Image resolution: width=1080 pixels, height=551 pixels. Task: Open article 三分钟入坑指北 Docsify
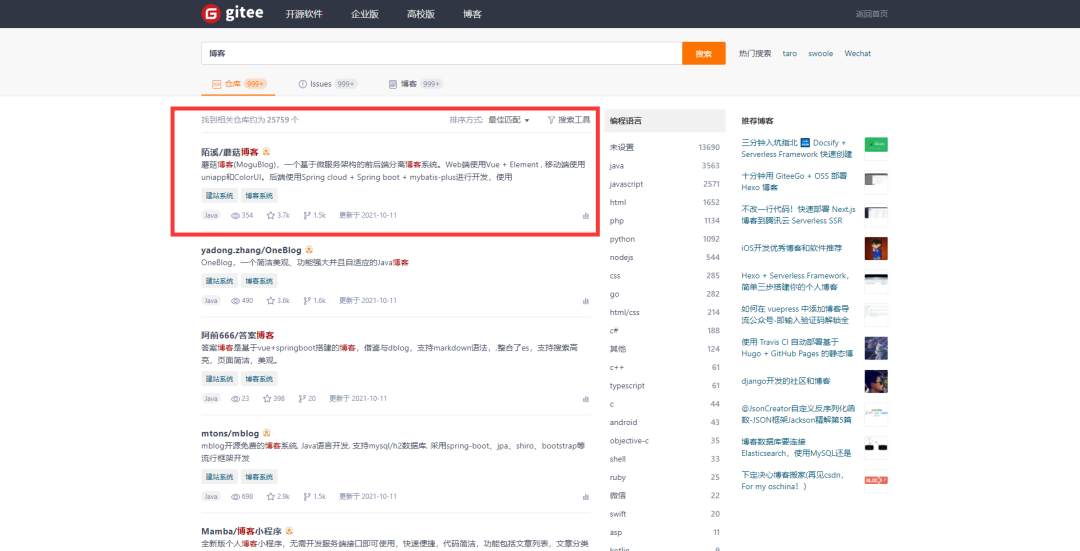click(797, 148)
